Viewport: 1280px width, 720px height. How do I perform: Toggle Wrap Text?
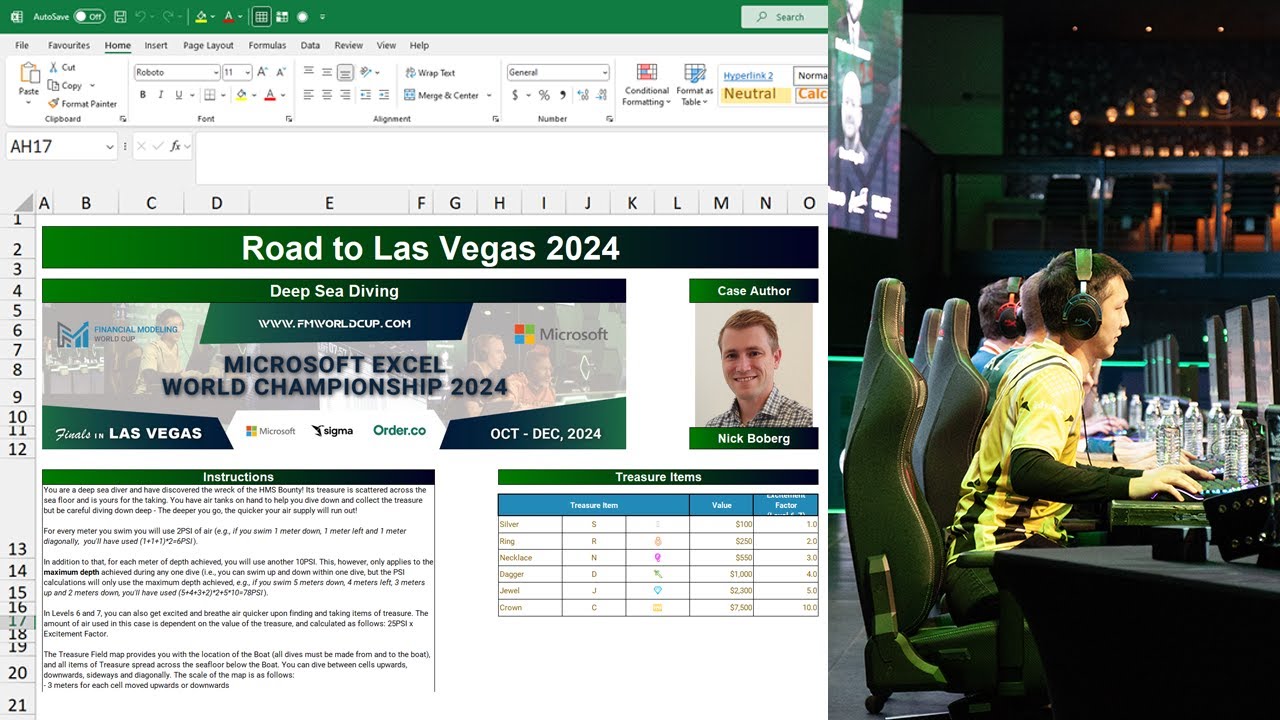[430, 72]
